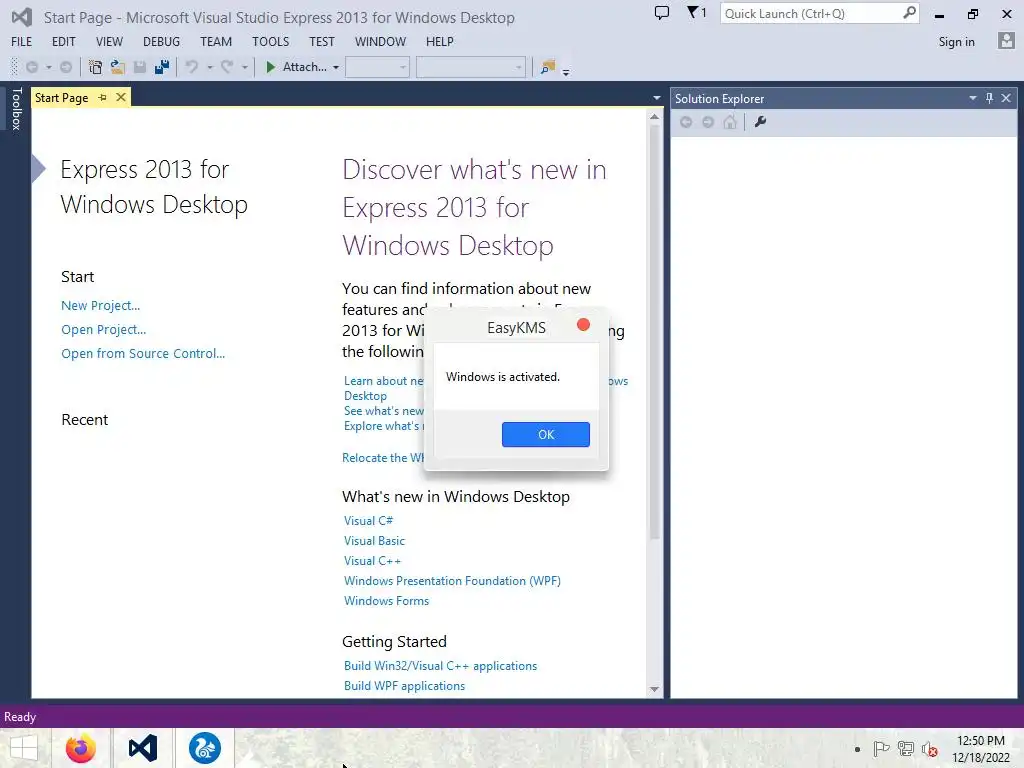Image resolution: width=1024 pixels, height=768 pixels.
Task: Open the Visual C# link
Action: 368,520
